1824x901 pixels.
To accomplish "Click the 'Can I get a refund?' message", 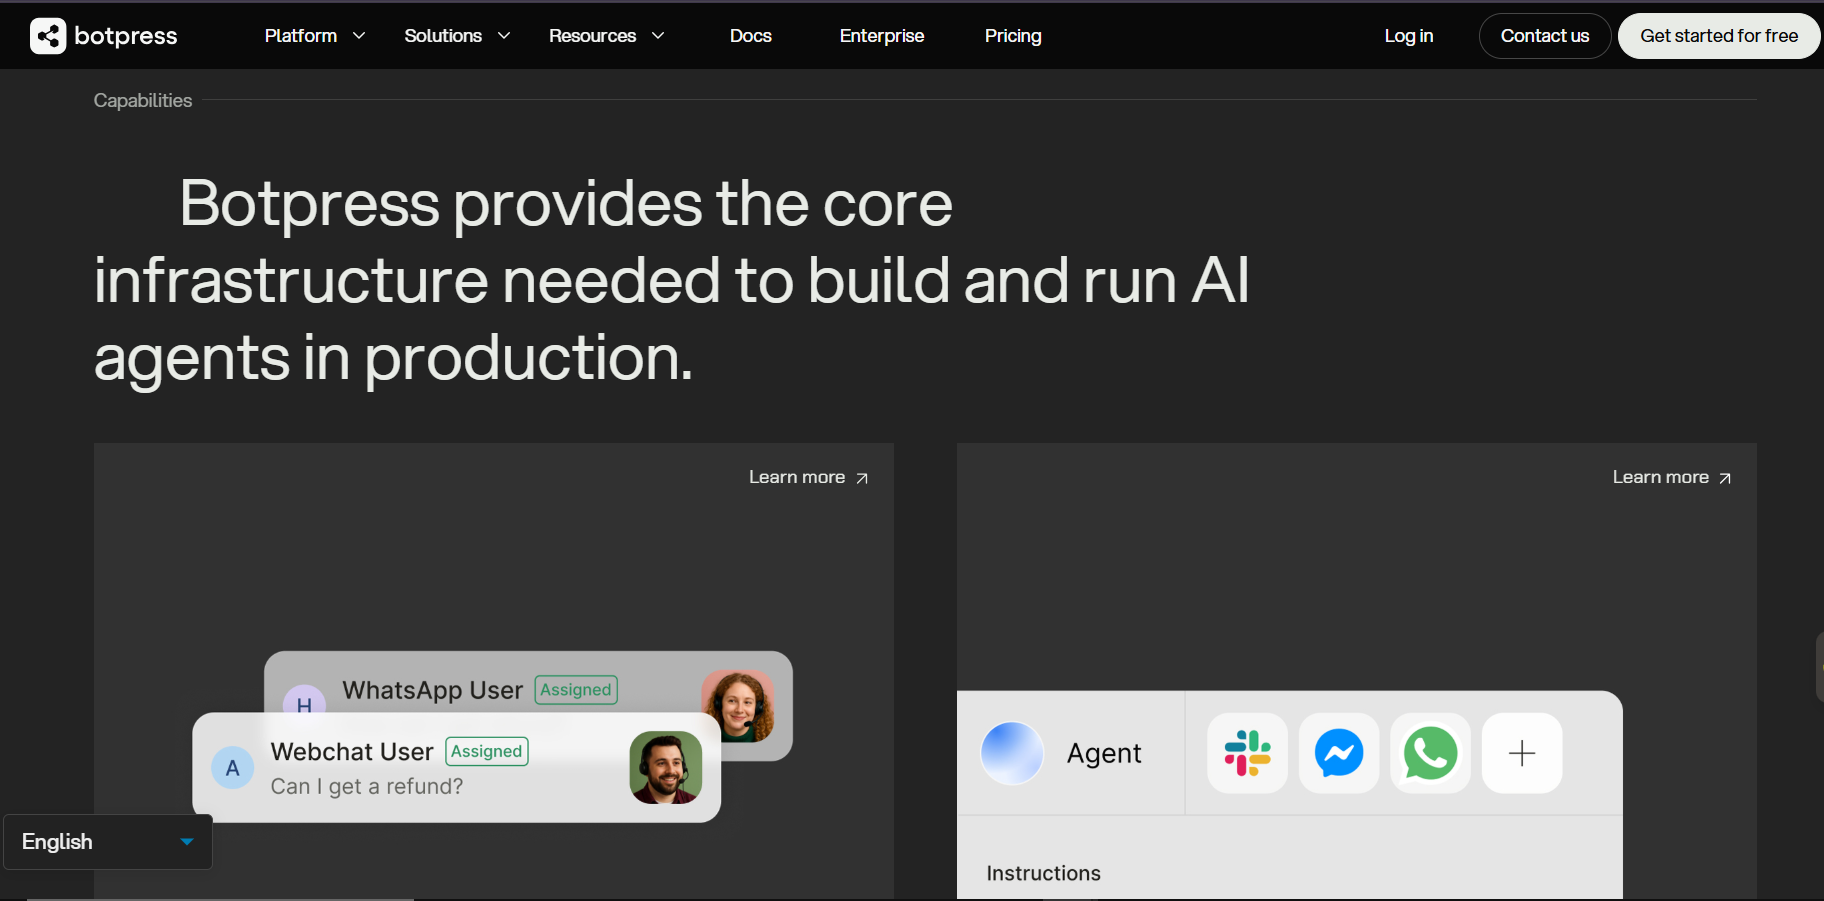I will click(367, 787).
